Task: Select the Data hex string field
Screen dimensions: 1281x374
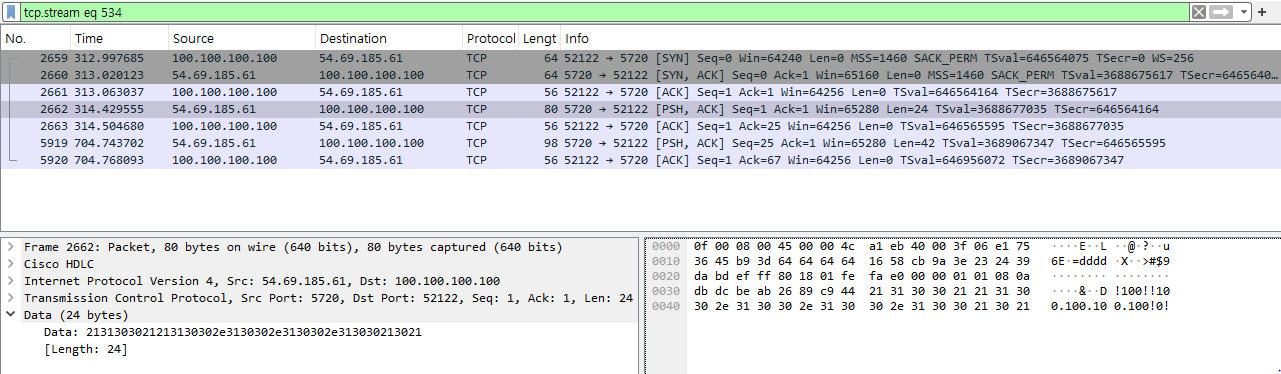Action: click(x=233, y=332)
